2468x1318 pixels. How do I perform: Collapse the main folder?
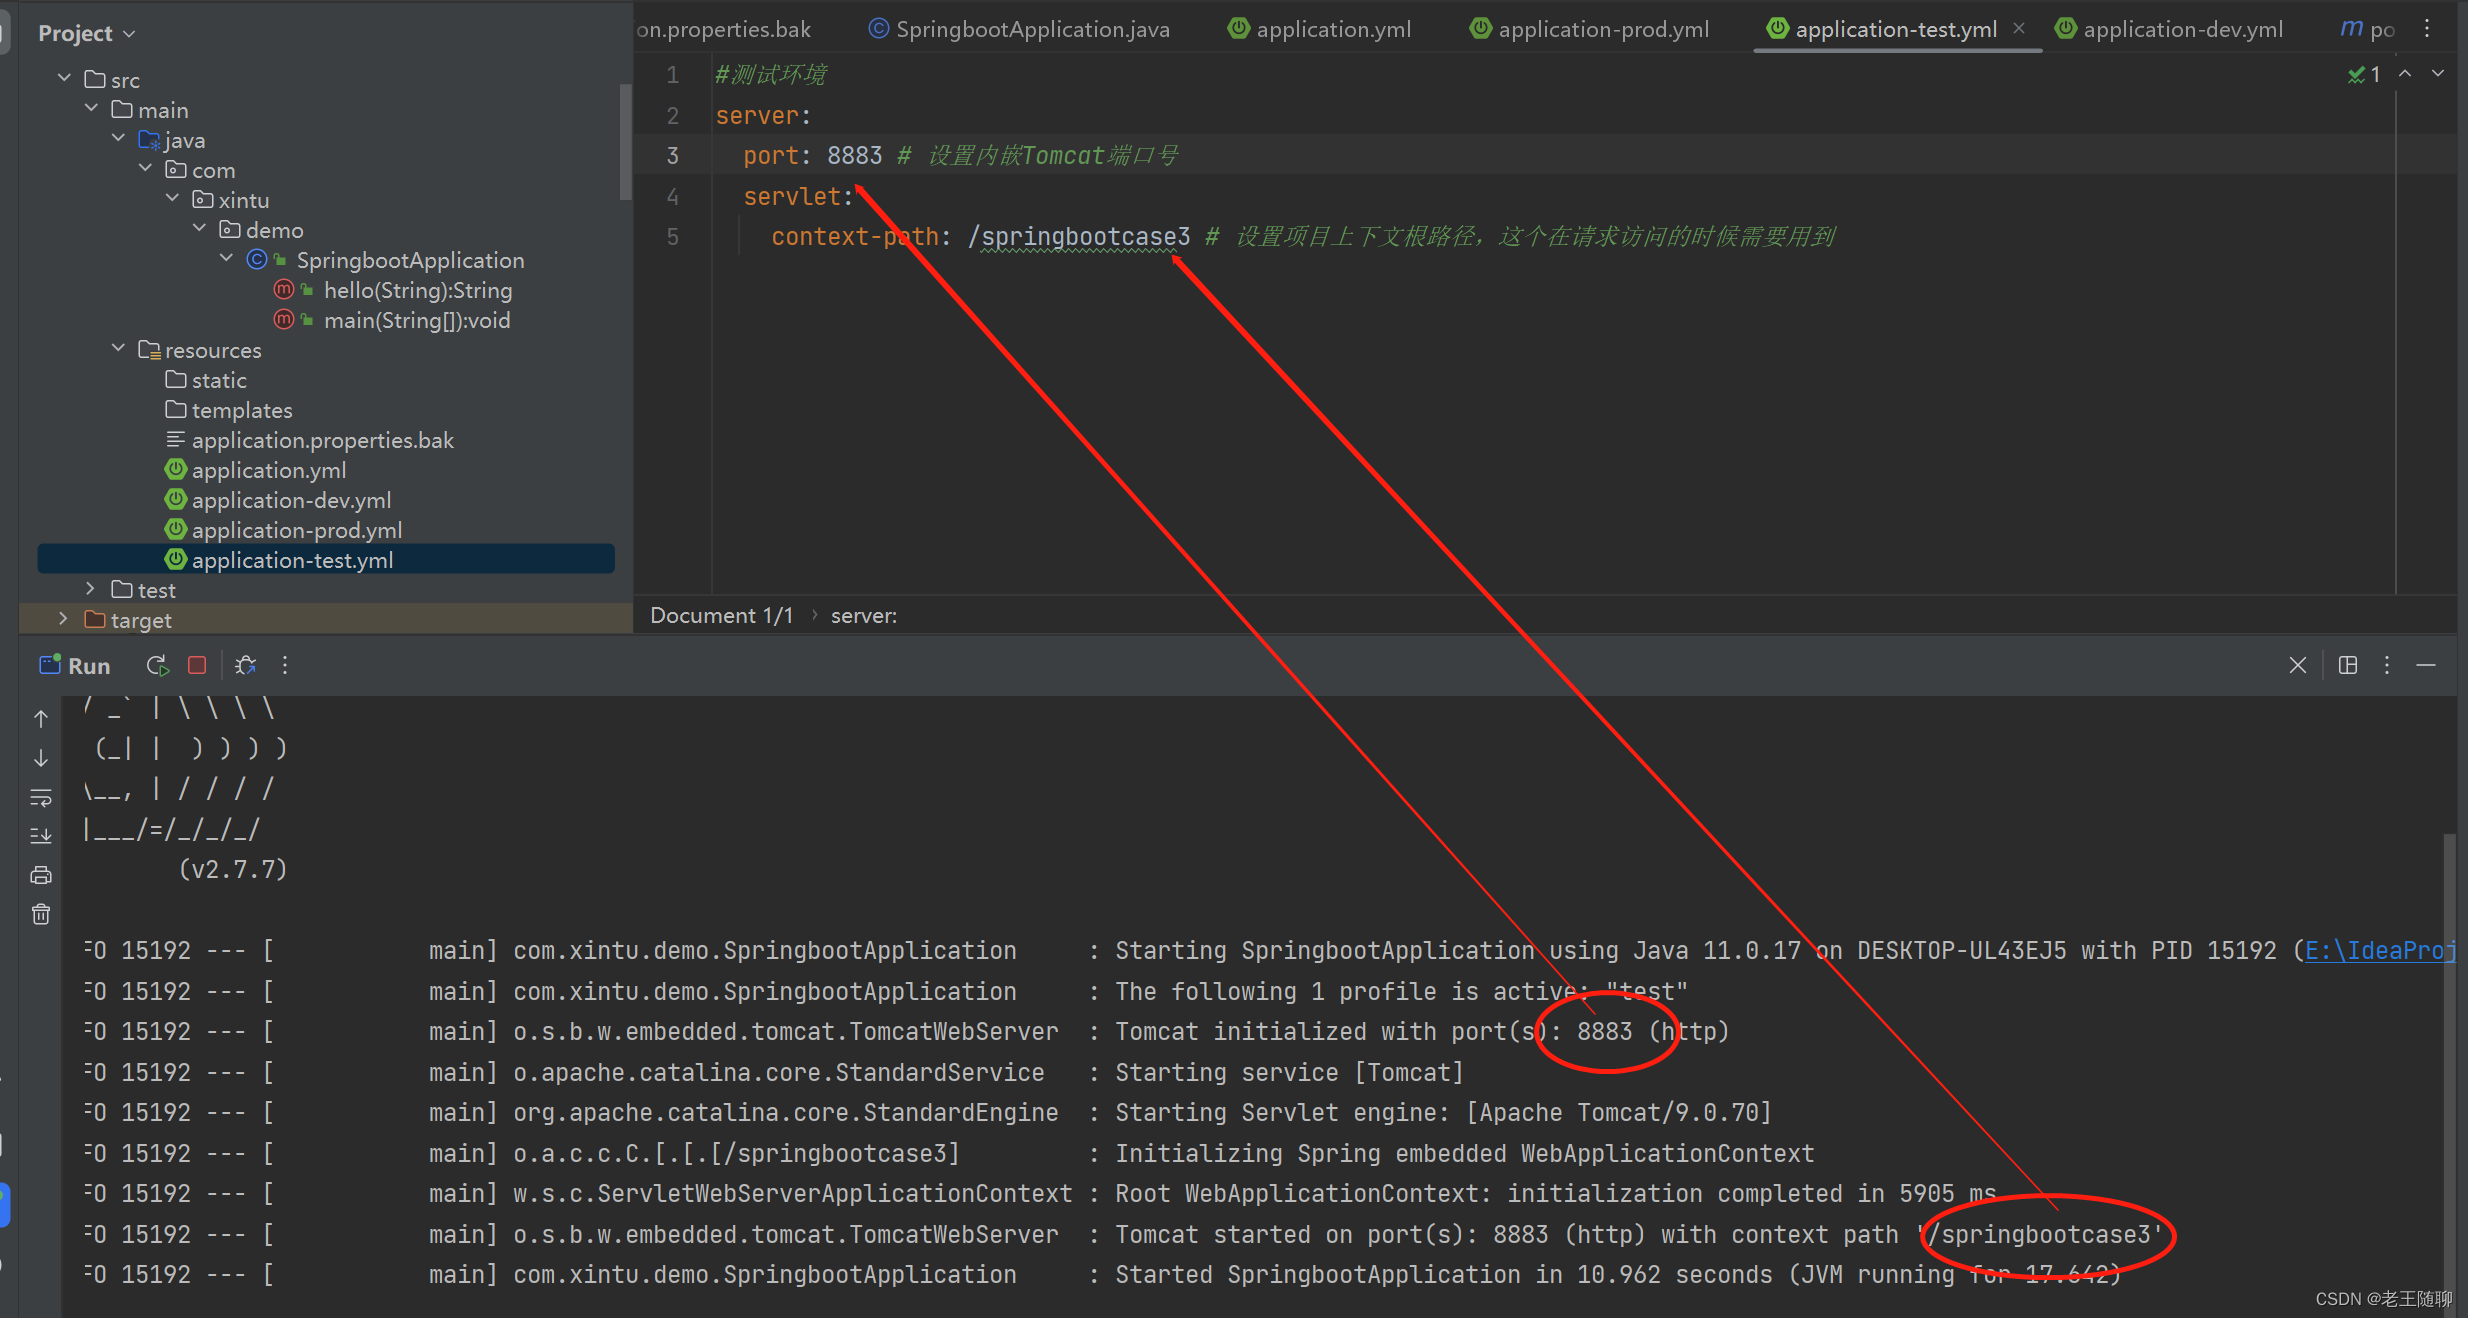tap(91, 108)
